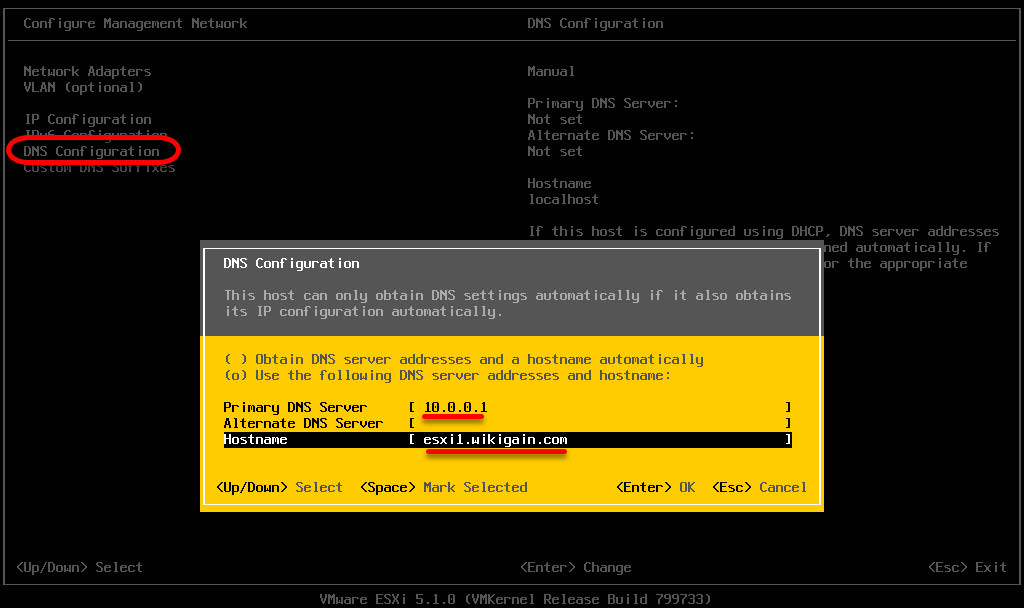Image resolution: width=1024 pixels, height=608 pixels.
Task: Click <Enter> OK in the dialog
Action: 656,487
